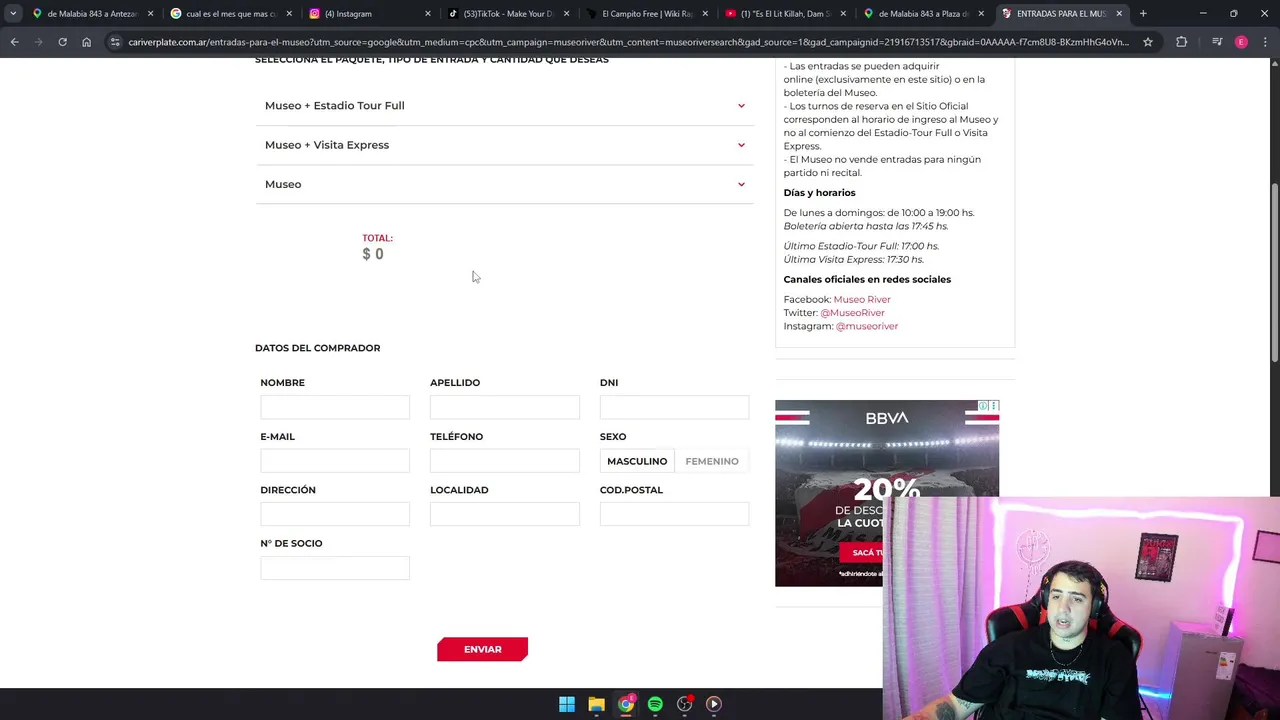
Task: Open OBS Studio from the taskbar
Action: pyautogui.click(x=685, y=704)
